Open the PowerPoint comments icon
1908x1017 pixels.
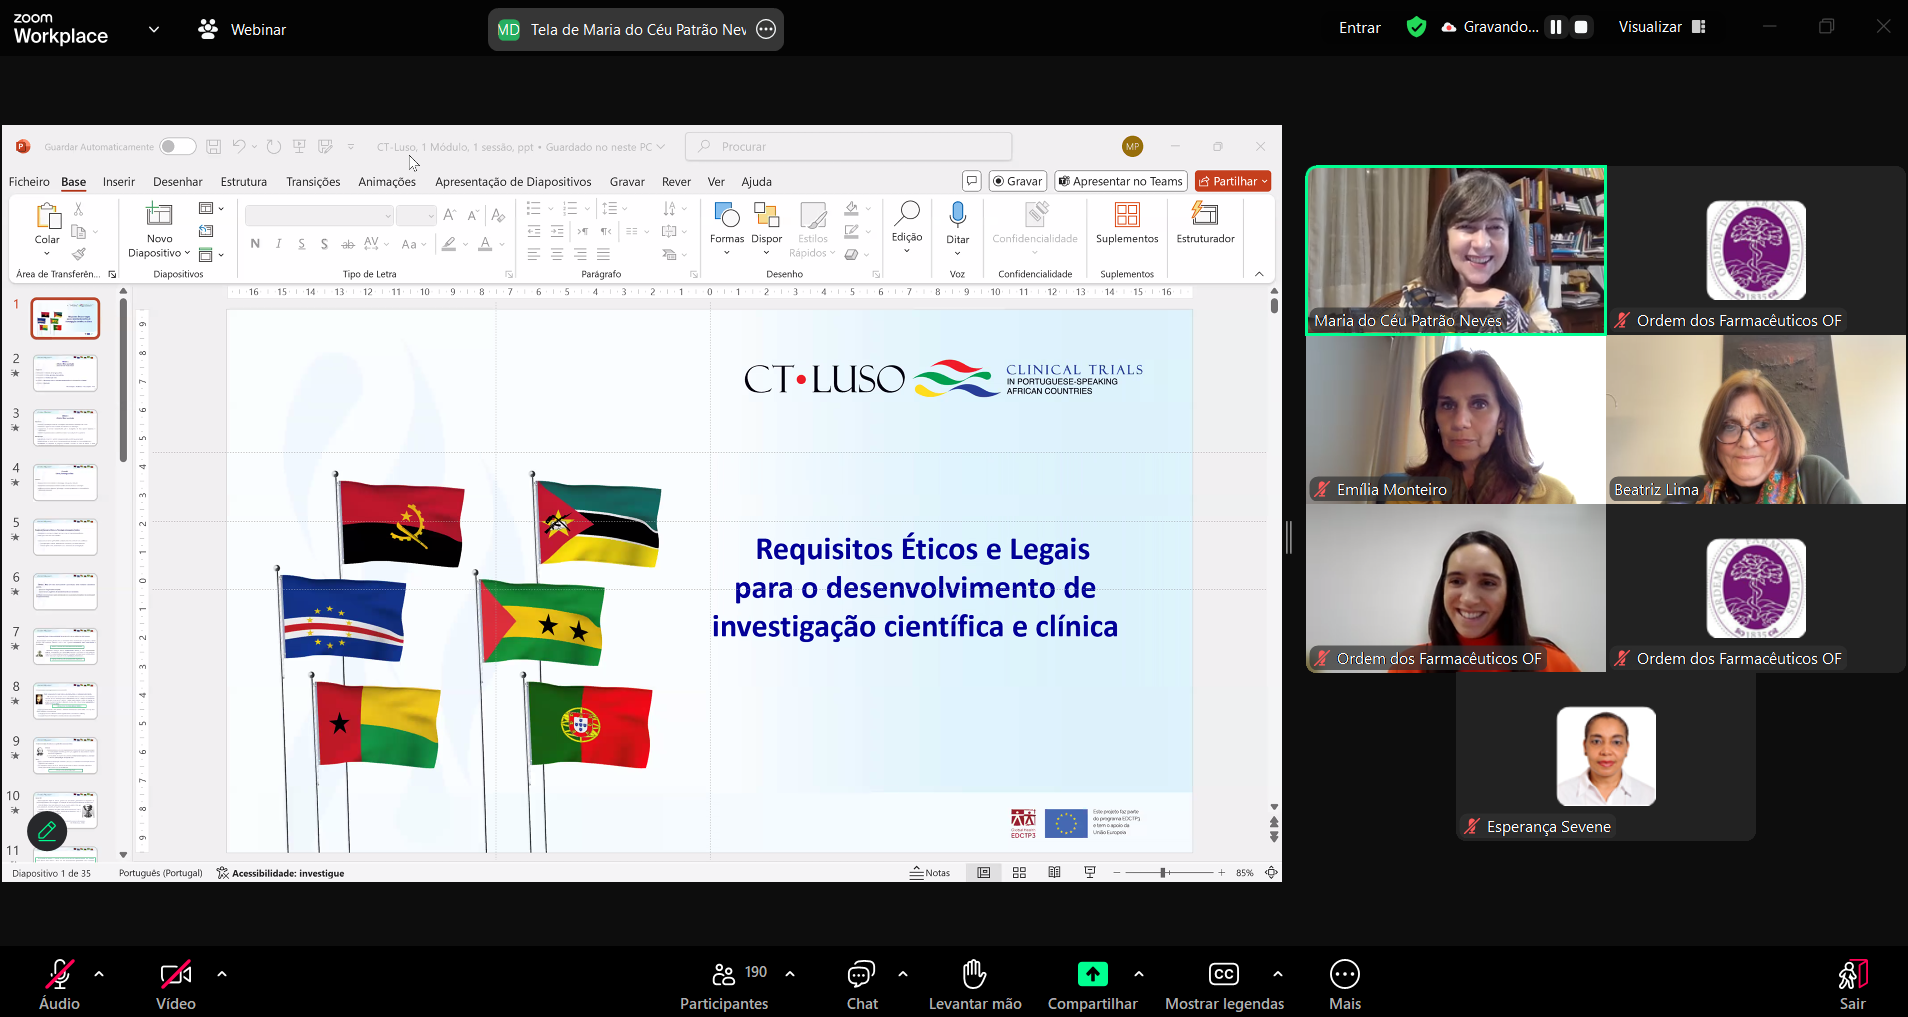[x=971, y=181]
